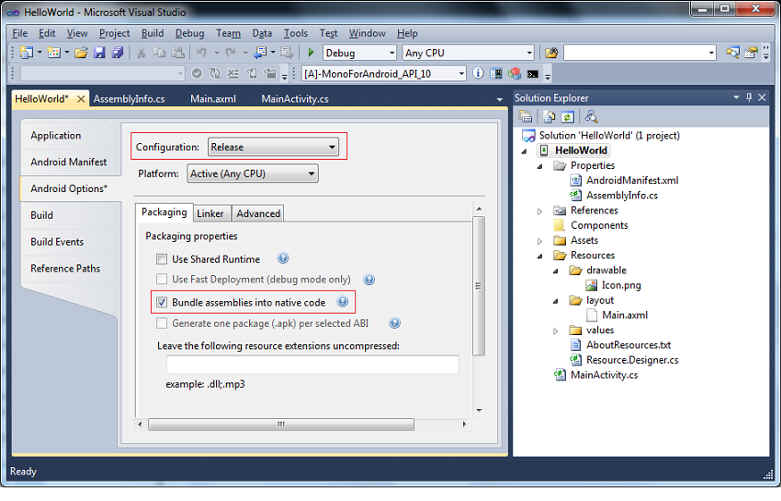Open the Debug menu

(189, 33)
